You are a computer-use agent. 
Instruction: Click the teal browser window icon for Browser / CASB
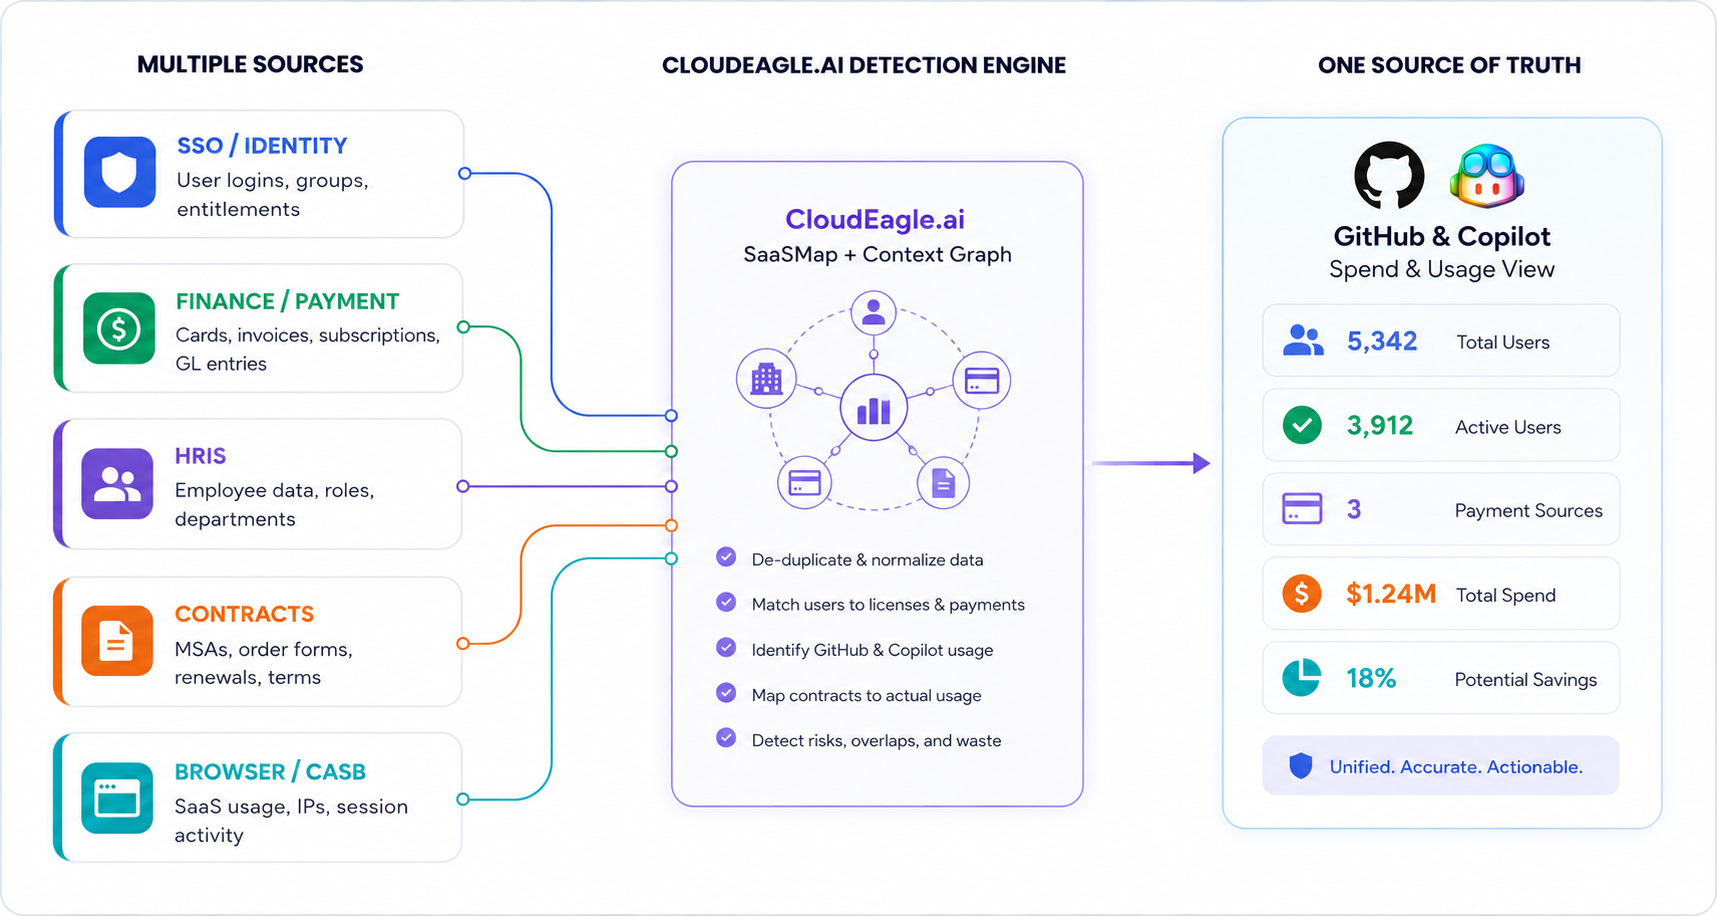click(117, 798)
